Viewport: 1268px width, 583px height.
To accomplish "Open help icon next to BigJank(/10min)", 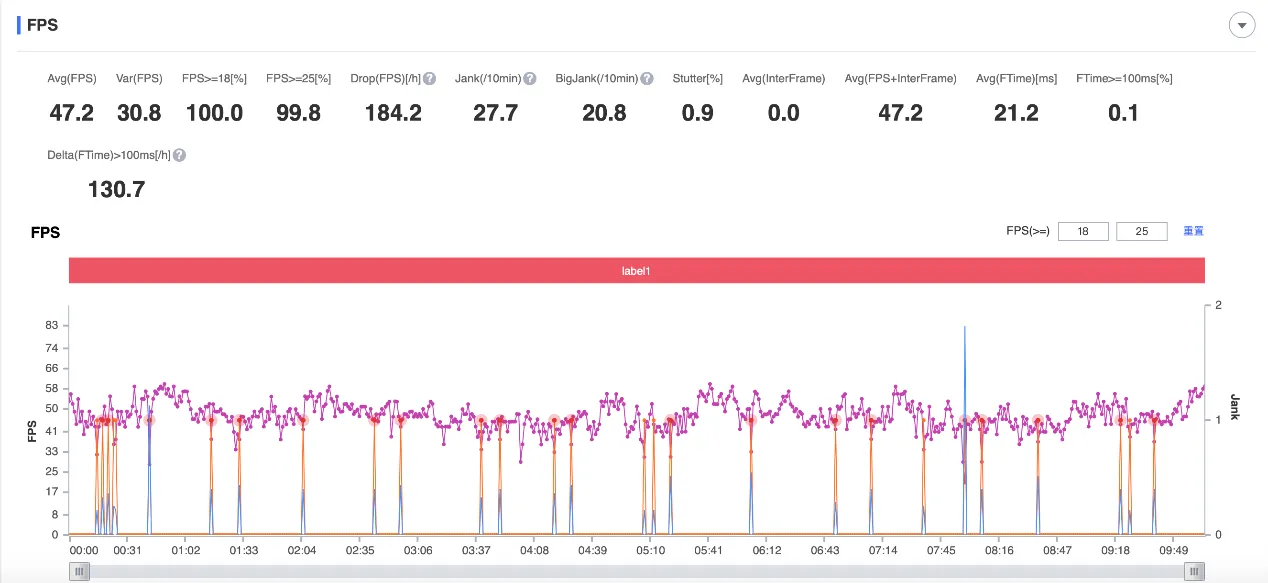I will tap(647, 79).
